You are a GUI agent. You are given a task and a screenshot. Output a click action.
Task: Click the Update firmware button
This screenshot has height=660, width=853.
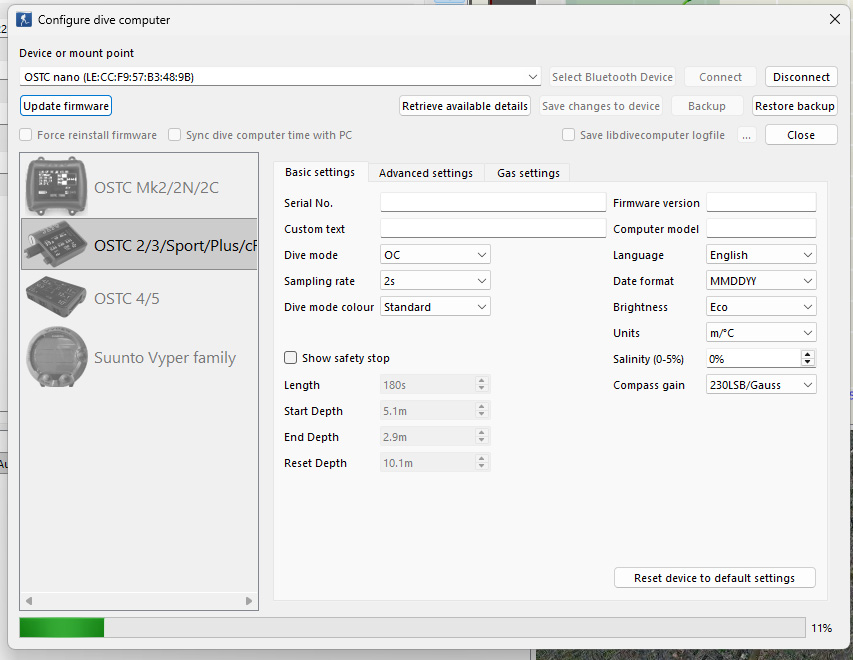point(66,106)
